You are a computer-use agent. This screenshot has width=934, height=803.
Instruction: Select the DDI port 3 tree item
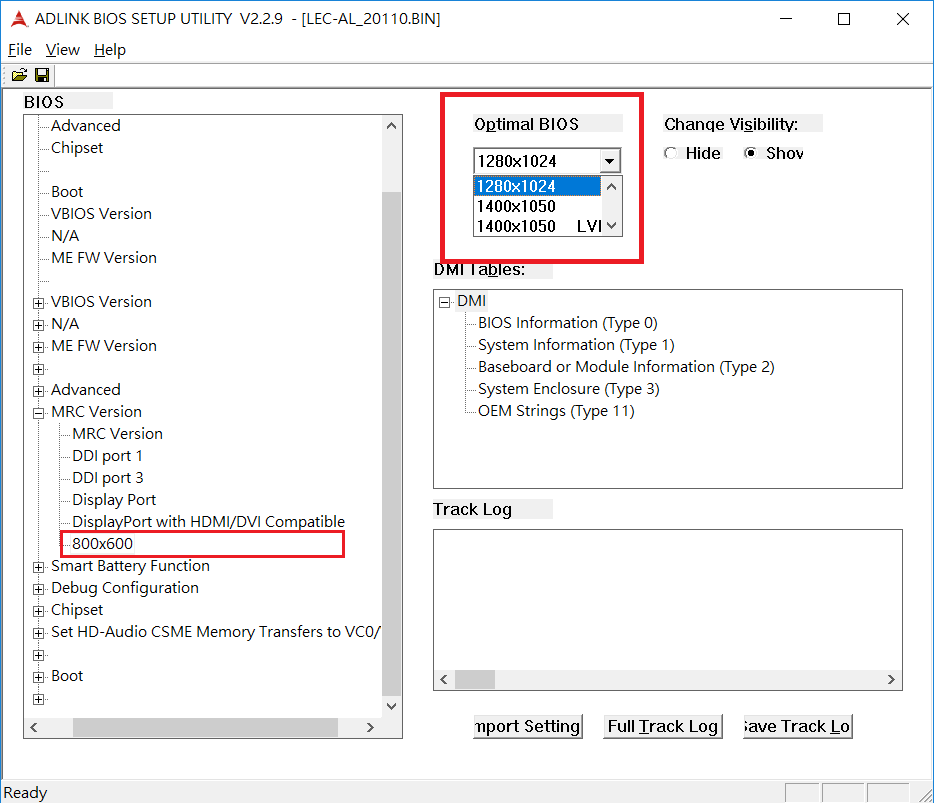[x=108, y=478]
